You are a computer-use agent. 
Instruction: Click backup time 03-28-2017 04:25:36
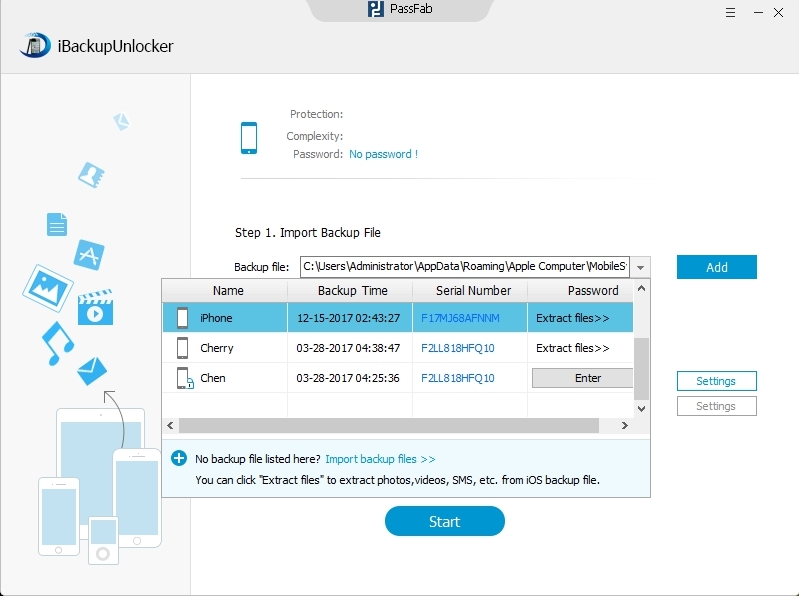point(348,378)
